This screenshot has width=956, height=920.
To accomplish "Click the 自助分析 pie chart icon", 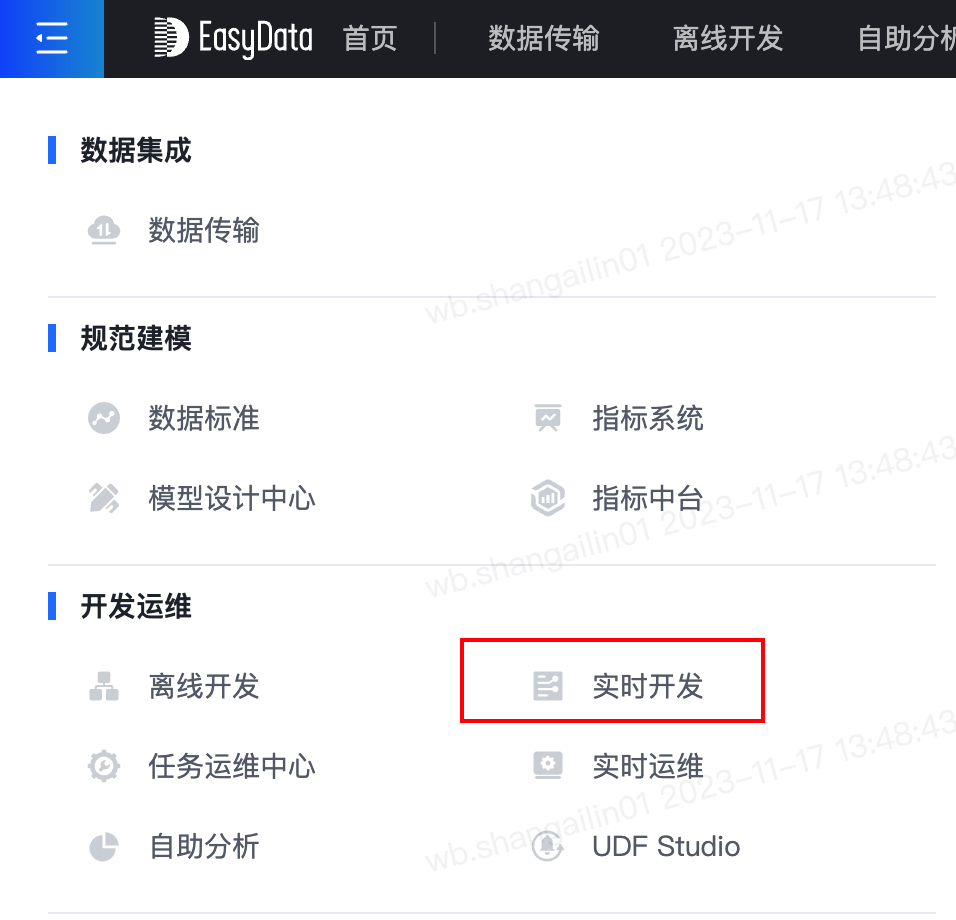I will (104, 846).
